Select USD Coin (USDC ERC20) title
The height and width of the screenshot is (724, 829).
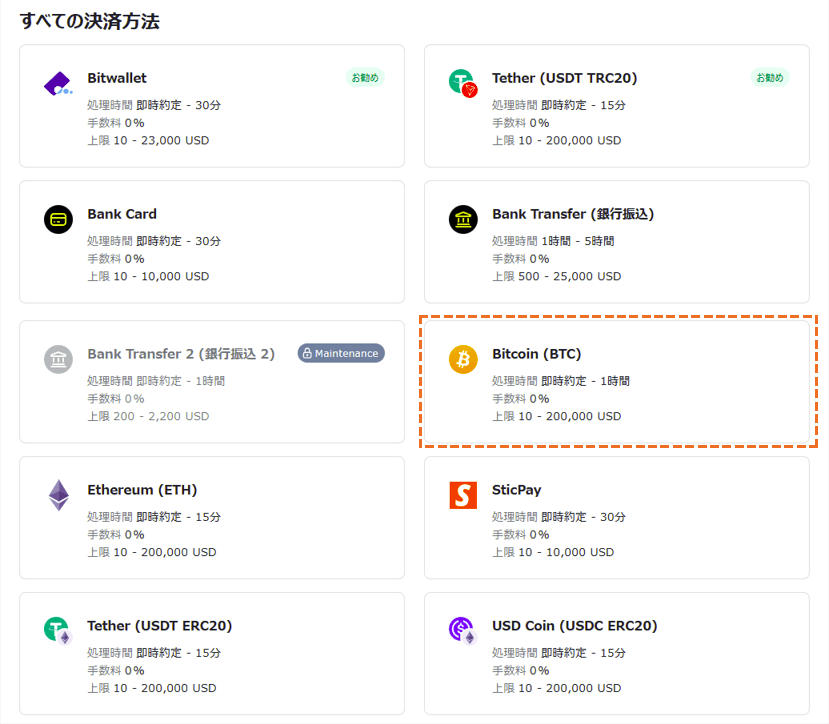575,625
